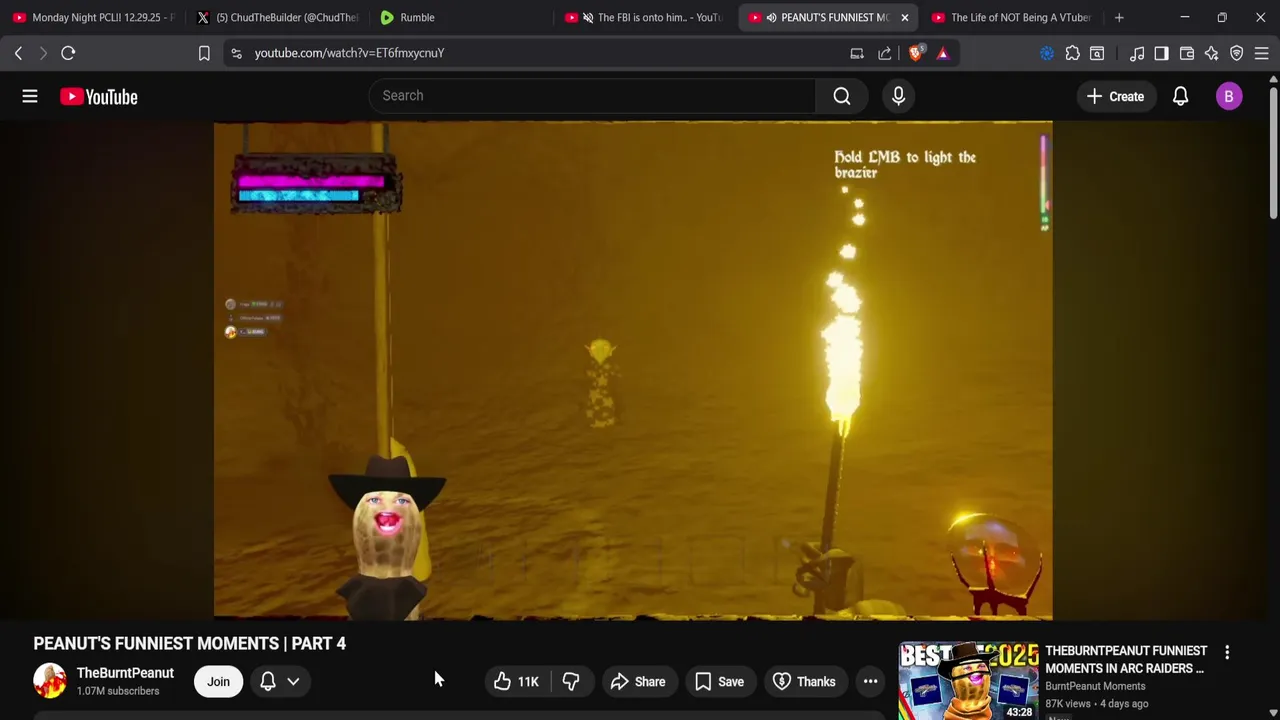1280x720 pixels.
Task: Like the video with 11K likes
Action: (x=516, y=681)
